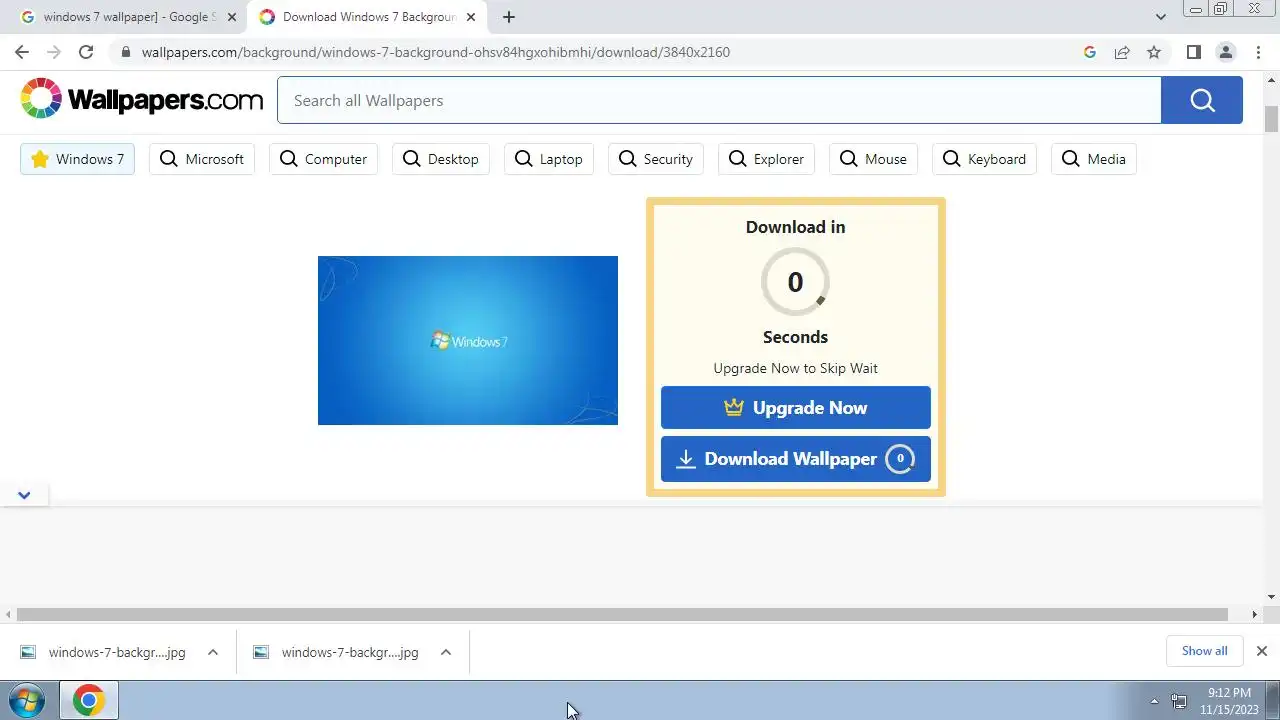Go back to the previous page
The height and width of the screenshot is (720, 1280).
tap(22, 52)
